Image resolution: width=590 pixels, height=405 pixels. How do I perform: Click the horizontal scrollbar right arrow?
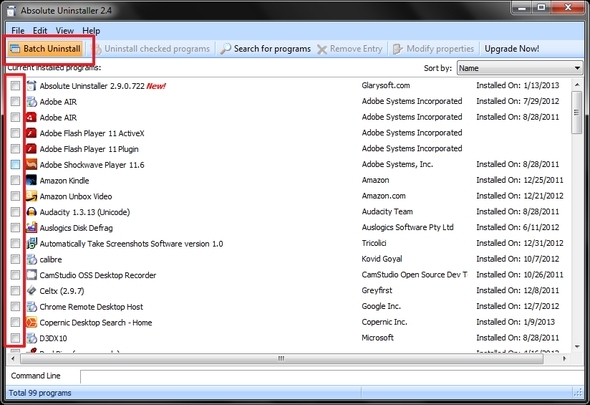[564, 358]
